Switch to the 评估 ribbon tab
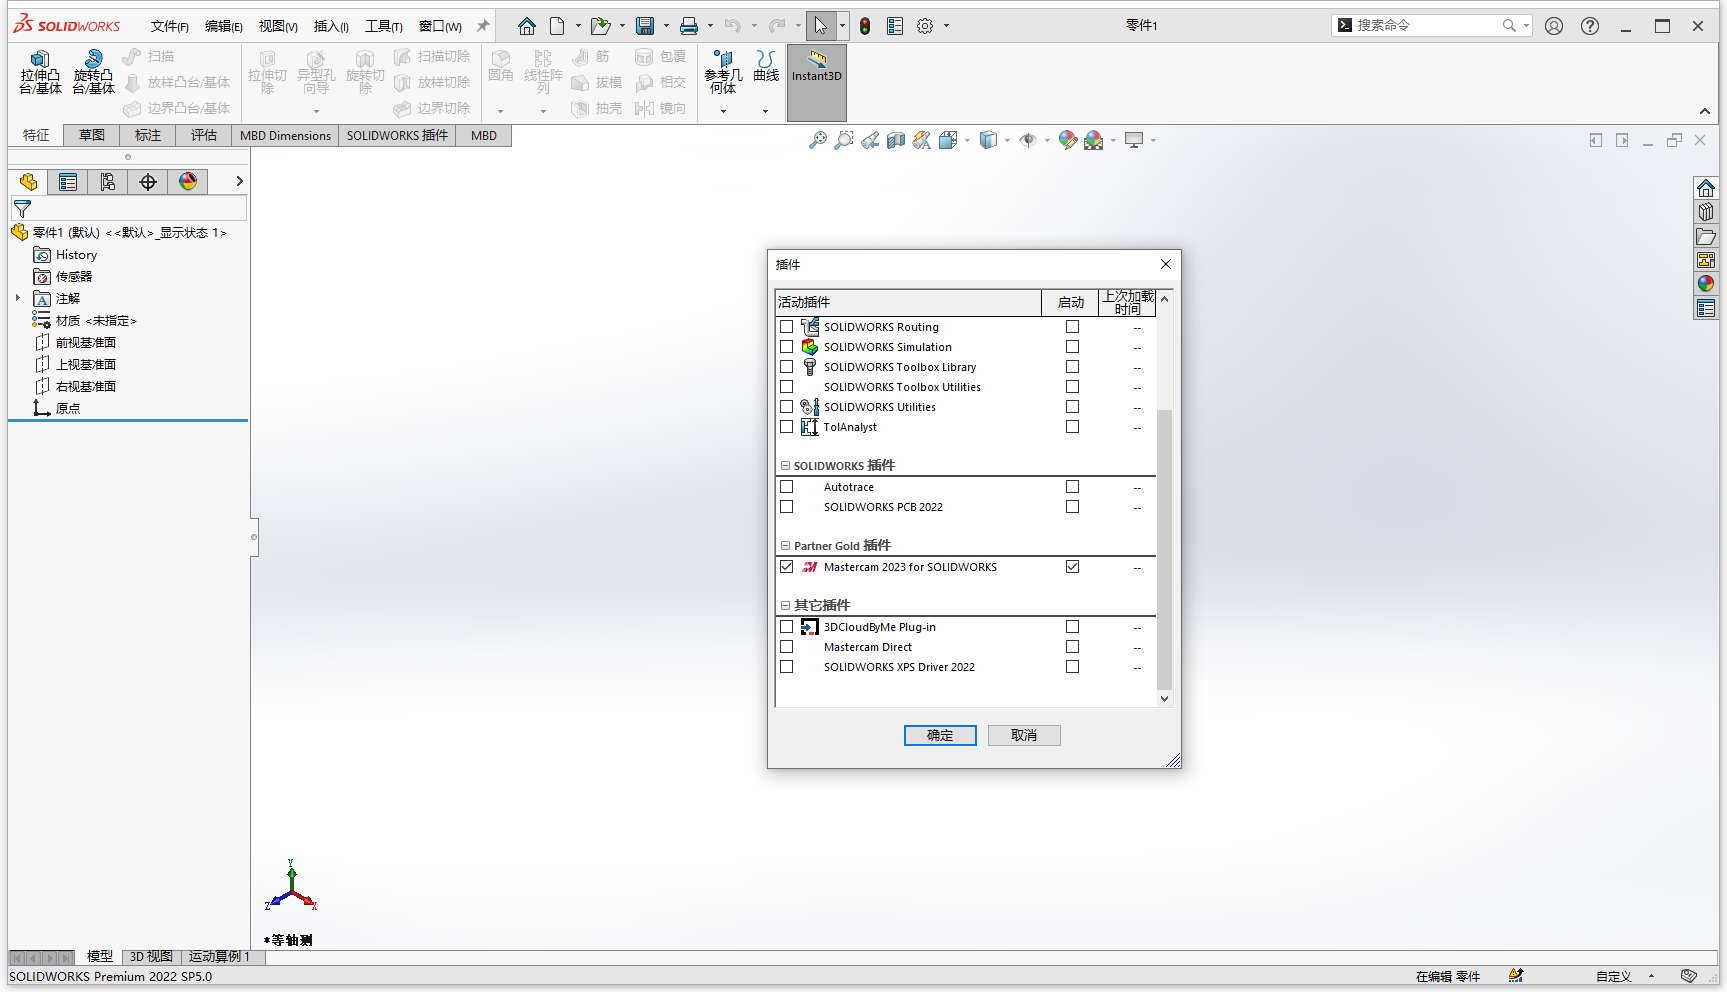This screenshot has height=992, width=1727. (x=204, y=135)
